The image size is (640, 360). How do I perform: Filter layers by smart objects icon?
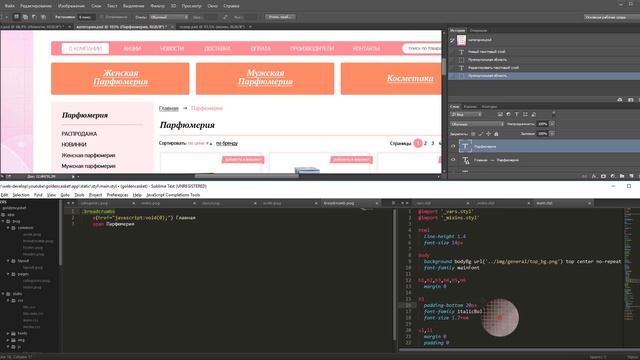point(533,114)
